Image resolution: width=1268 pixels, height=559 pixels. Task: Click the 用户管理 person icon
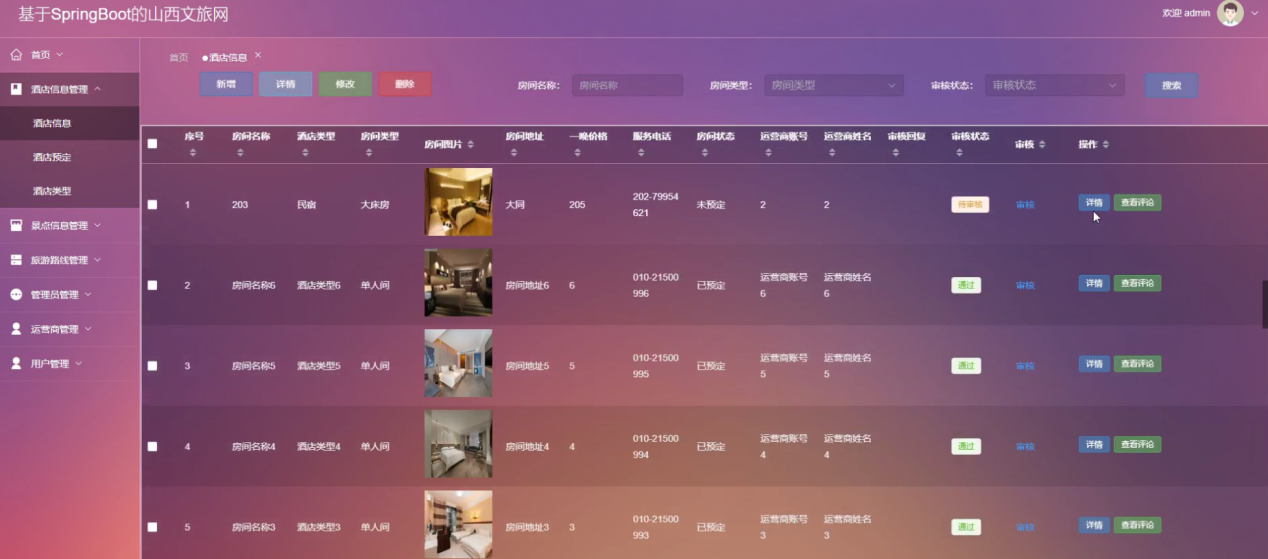point(16,363)
